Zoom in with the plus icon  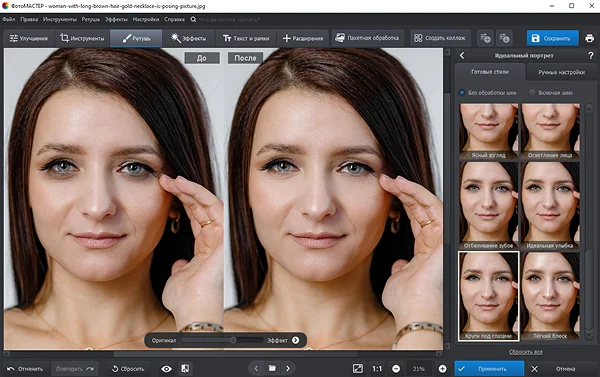coord(442,369)
